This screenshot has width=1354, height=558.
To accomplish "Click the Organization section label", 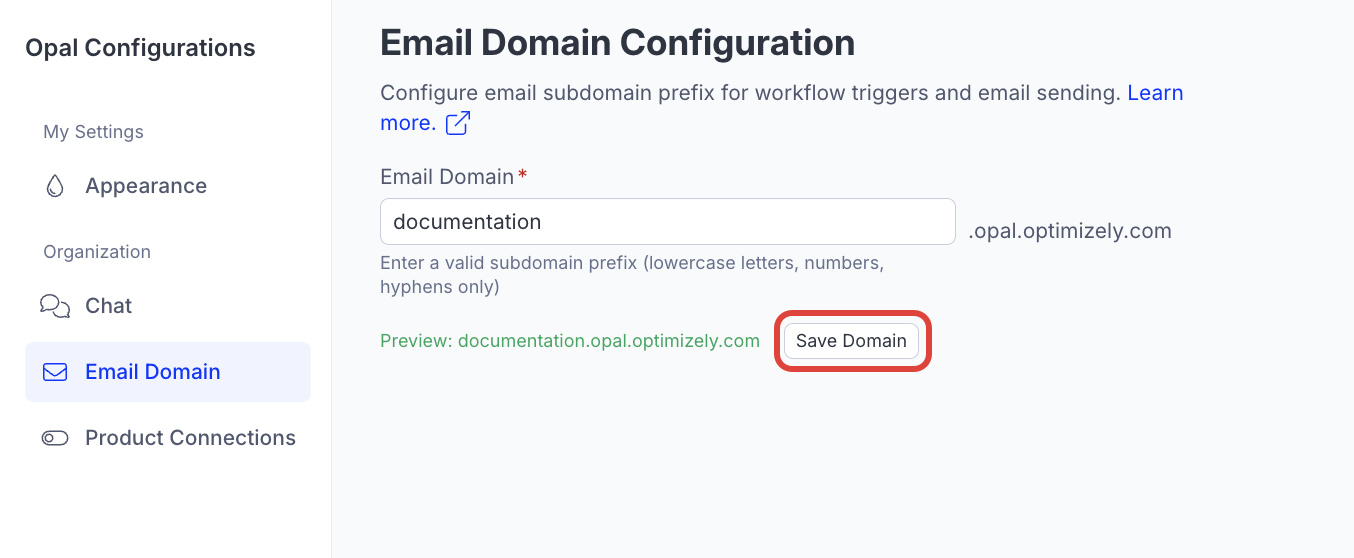I will (x=97, y=252).
